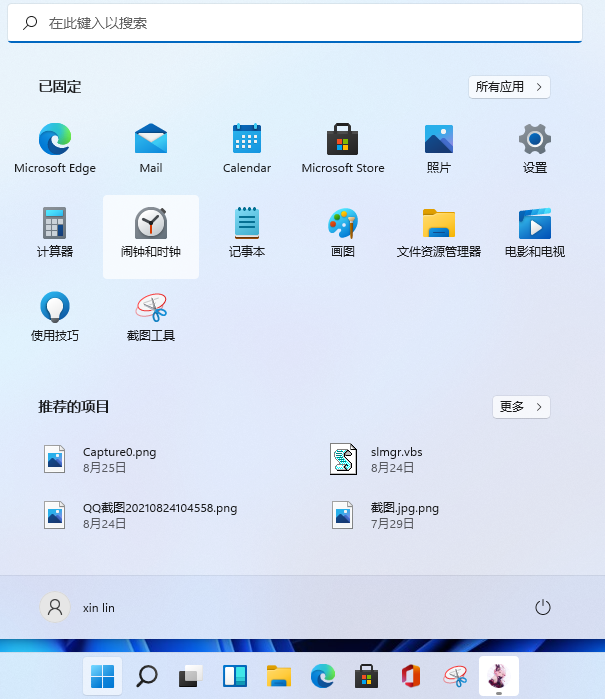Expand 更多 recommended items
The image size is (605, 699).
[x=521, y=407]
